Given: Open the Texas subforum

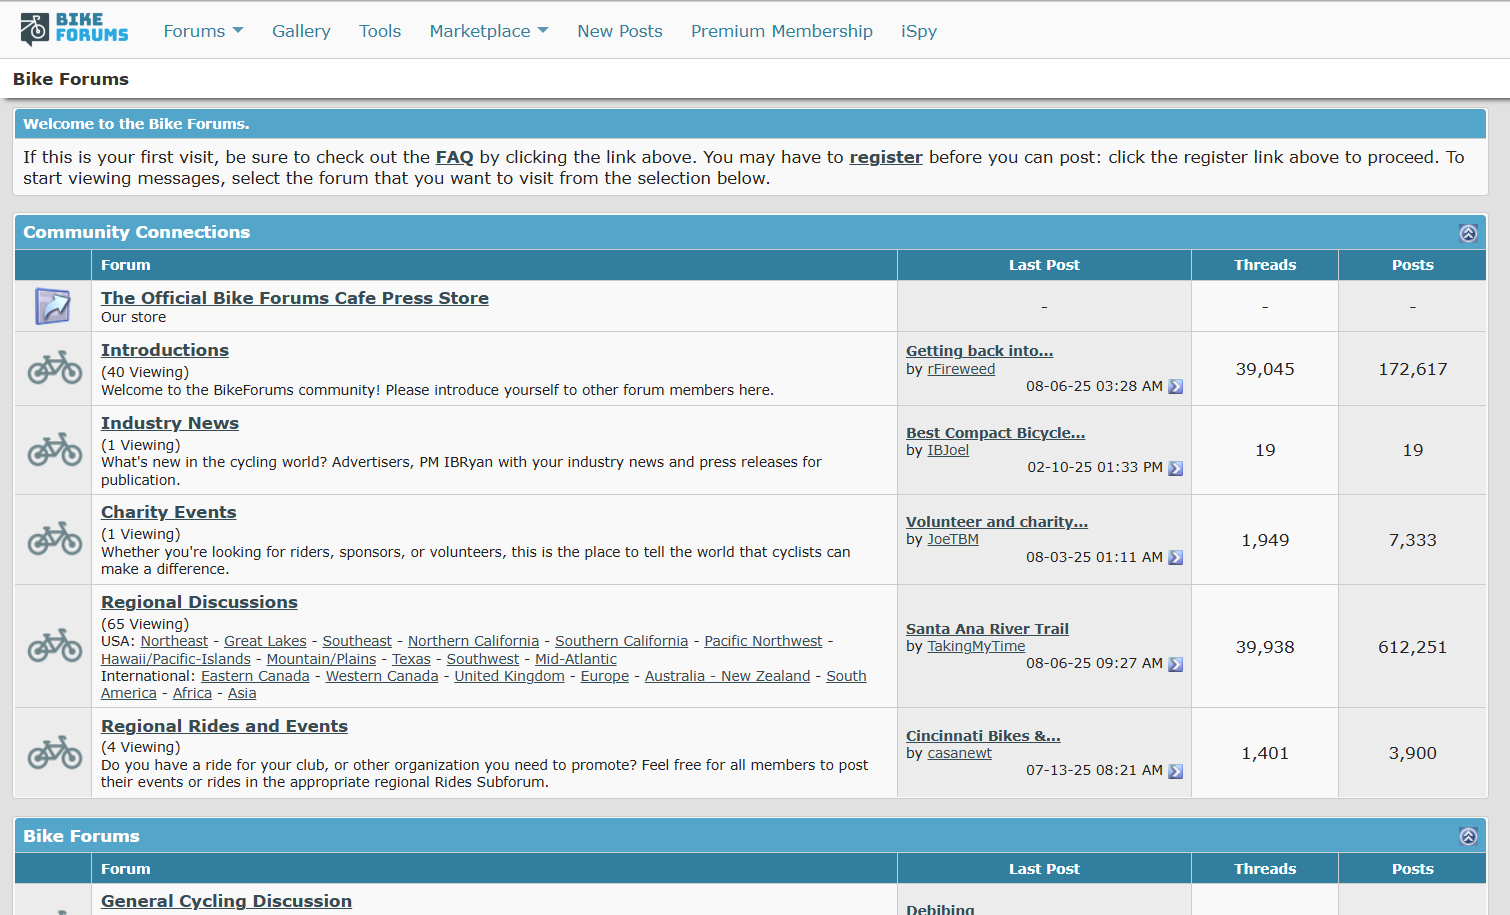Looking at the screenshot, I should [x=411, y=659].
